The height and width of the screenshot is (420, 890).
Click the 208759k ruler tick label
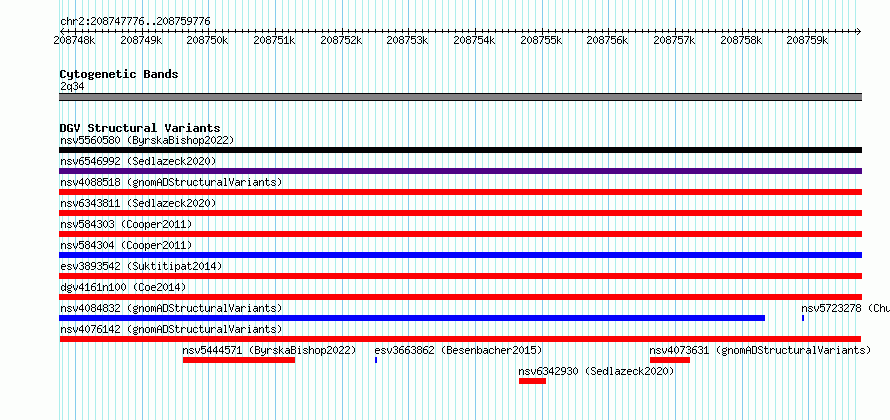pyautogui.click(x=808, y=40)
